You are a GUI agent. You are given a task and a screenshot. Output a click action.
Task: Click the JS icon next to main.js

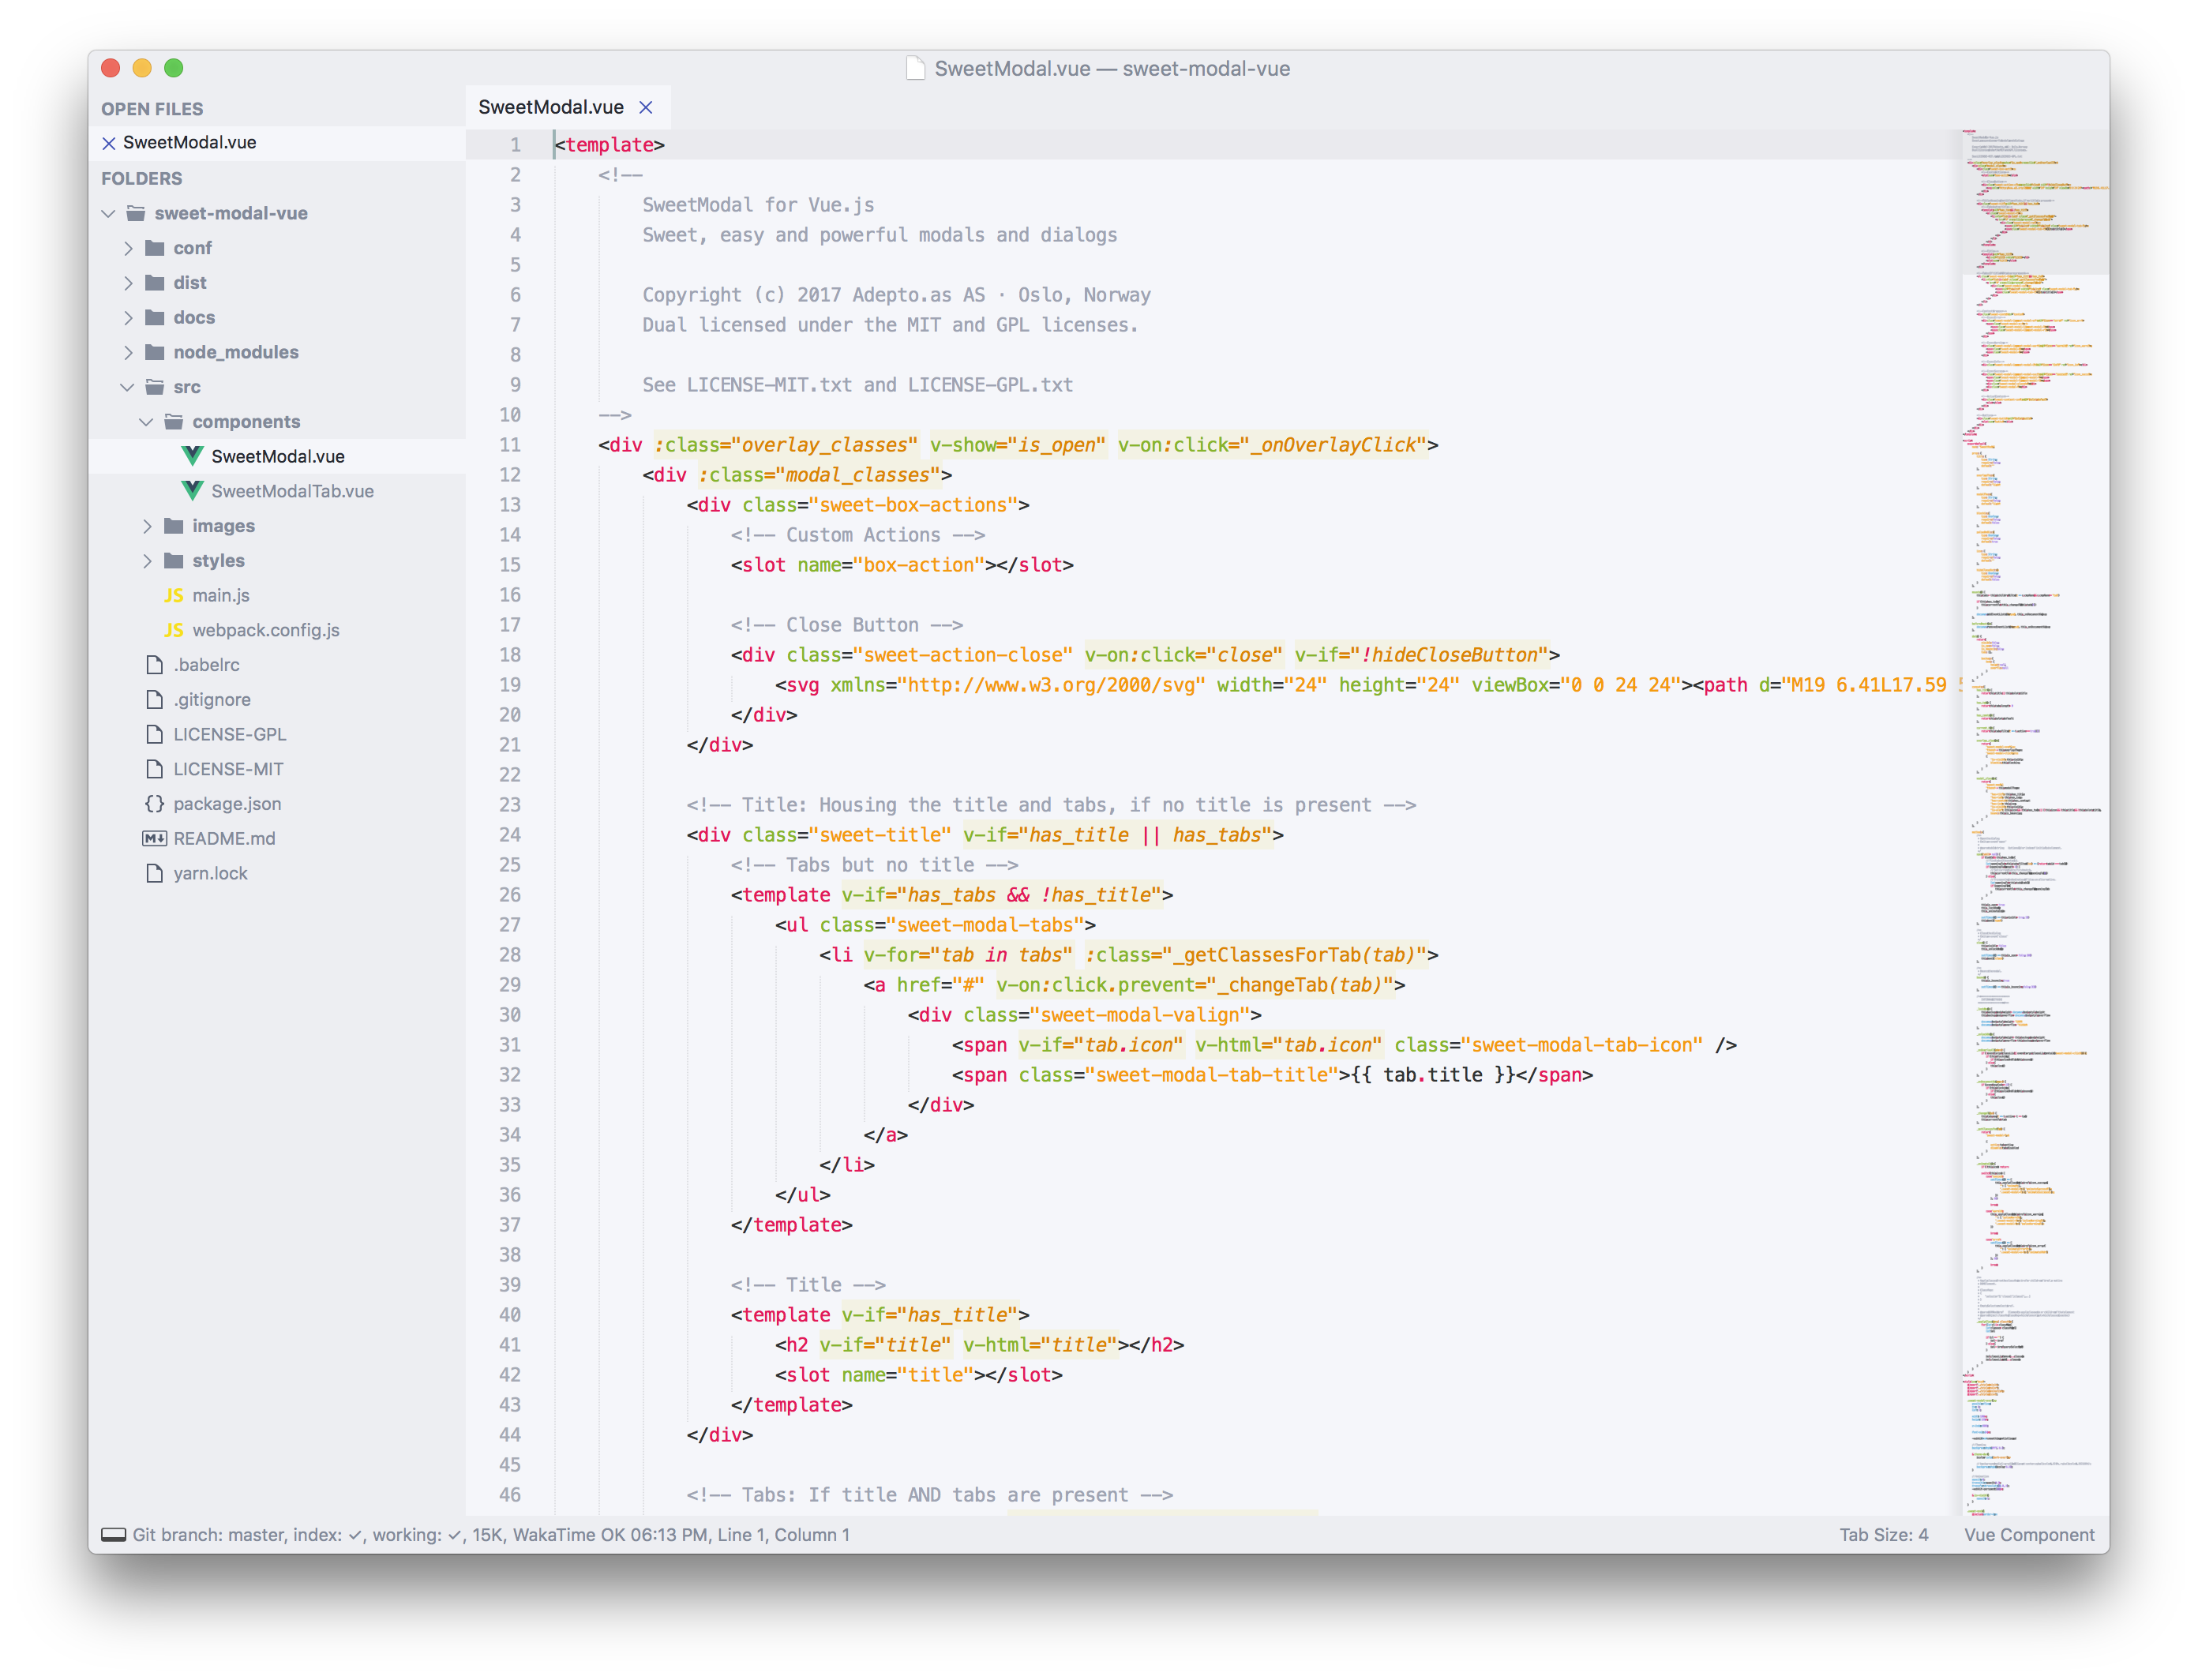pos(174,596)
